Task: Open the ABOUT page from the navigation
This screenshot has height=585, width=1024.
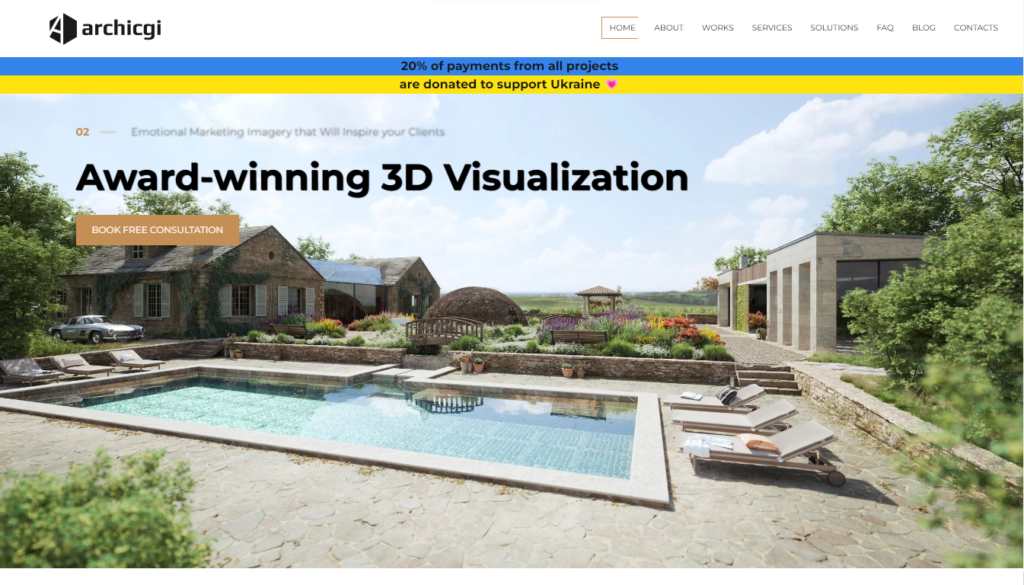Action: 668,27
